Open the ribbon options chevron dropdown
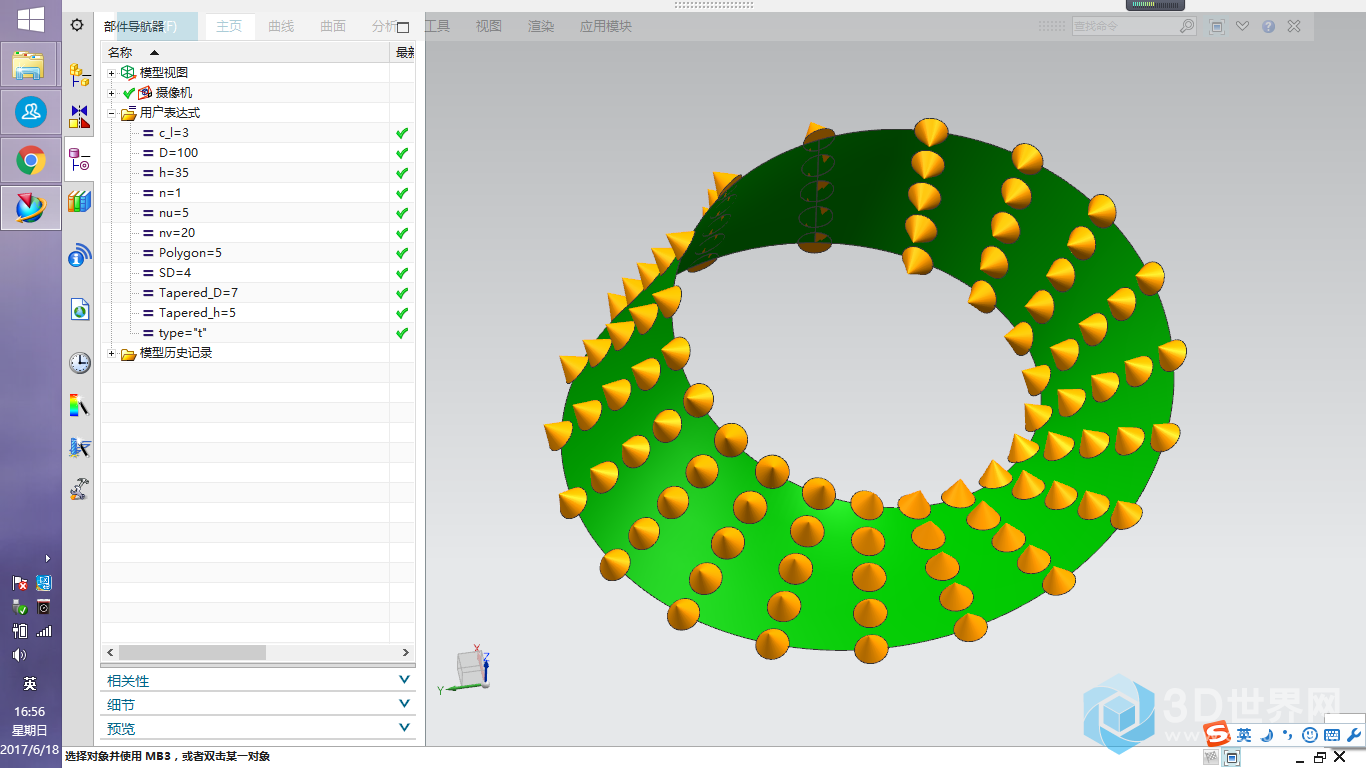 (1242, 27)
